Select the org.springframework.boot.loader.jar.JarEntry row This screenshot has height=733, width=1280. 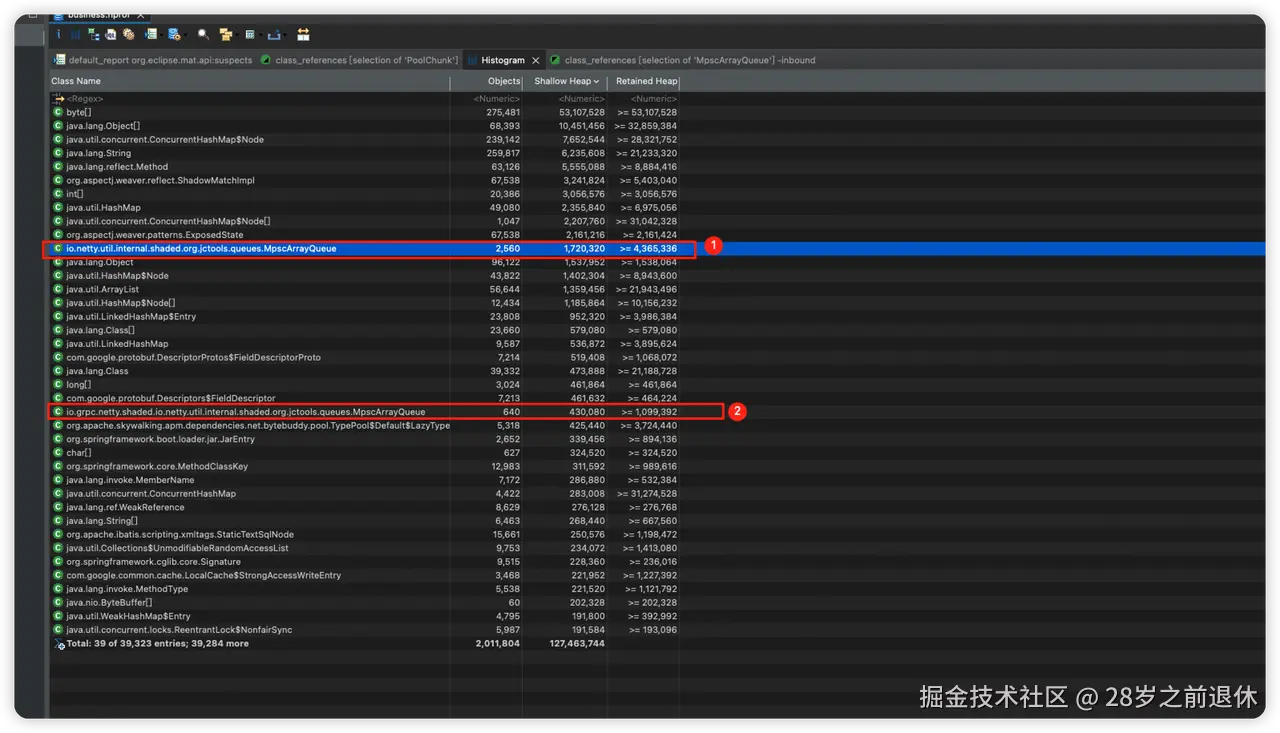365,439
